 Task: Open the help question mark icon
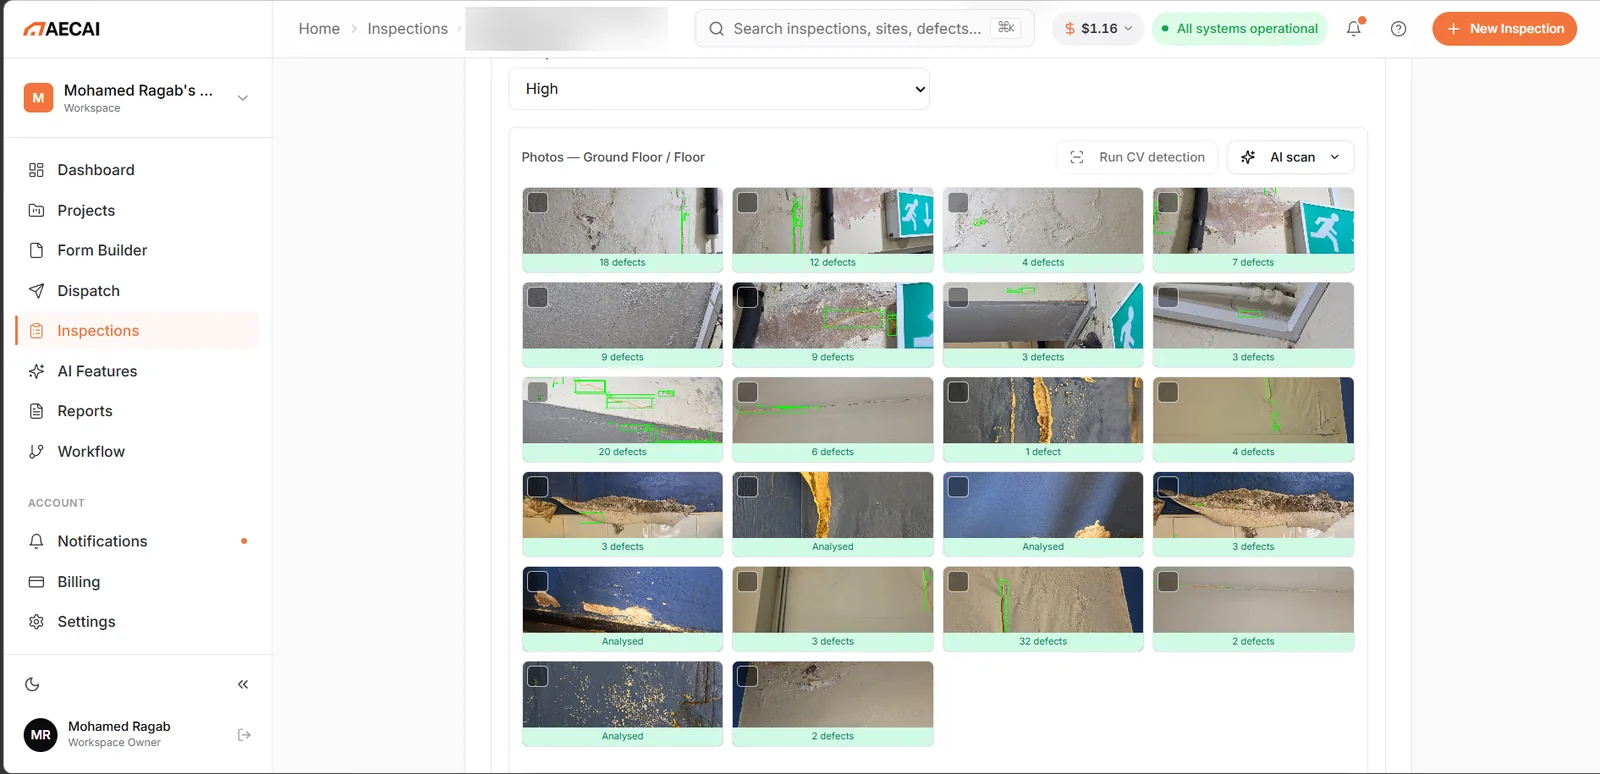pos(1399,29)
